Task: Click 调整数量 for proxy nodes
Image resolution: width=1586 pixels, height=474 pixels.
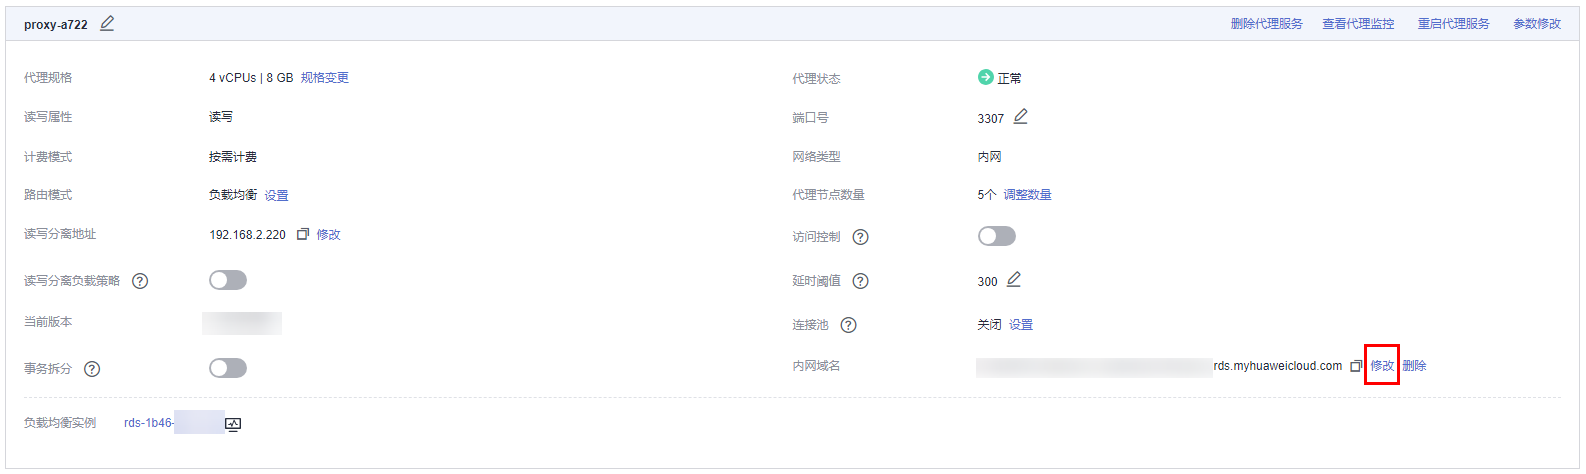Action: (x=1027, y=195)
